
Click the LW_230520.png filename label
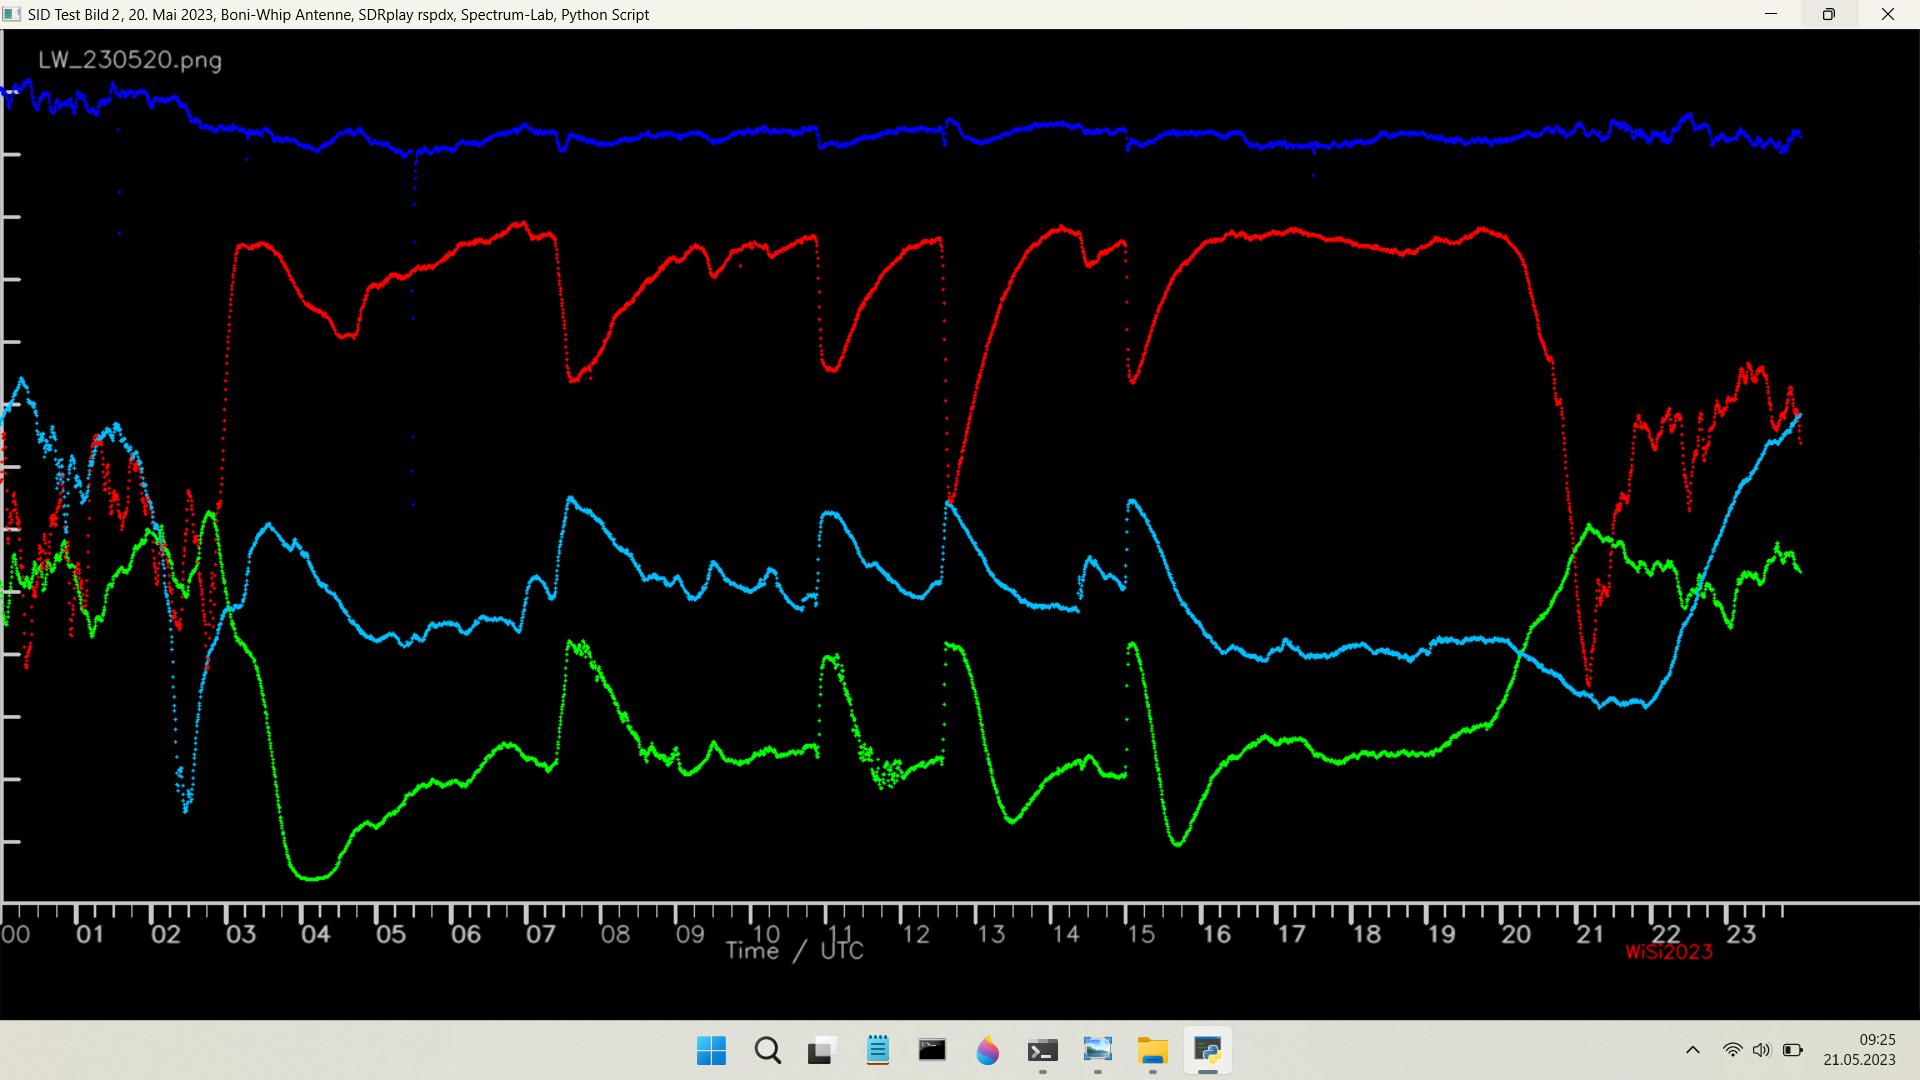coord(130,60)
